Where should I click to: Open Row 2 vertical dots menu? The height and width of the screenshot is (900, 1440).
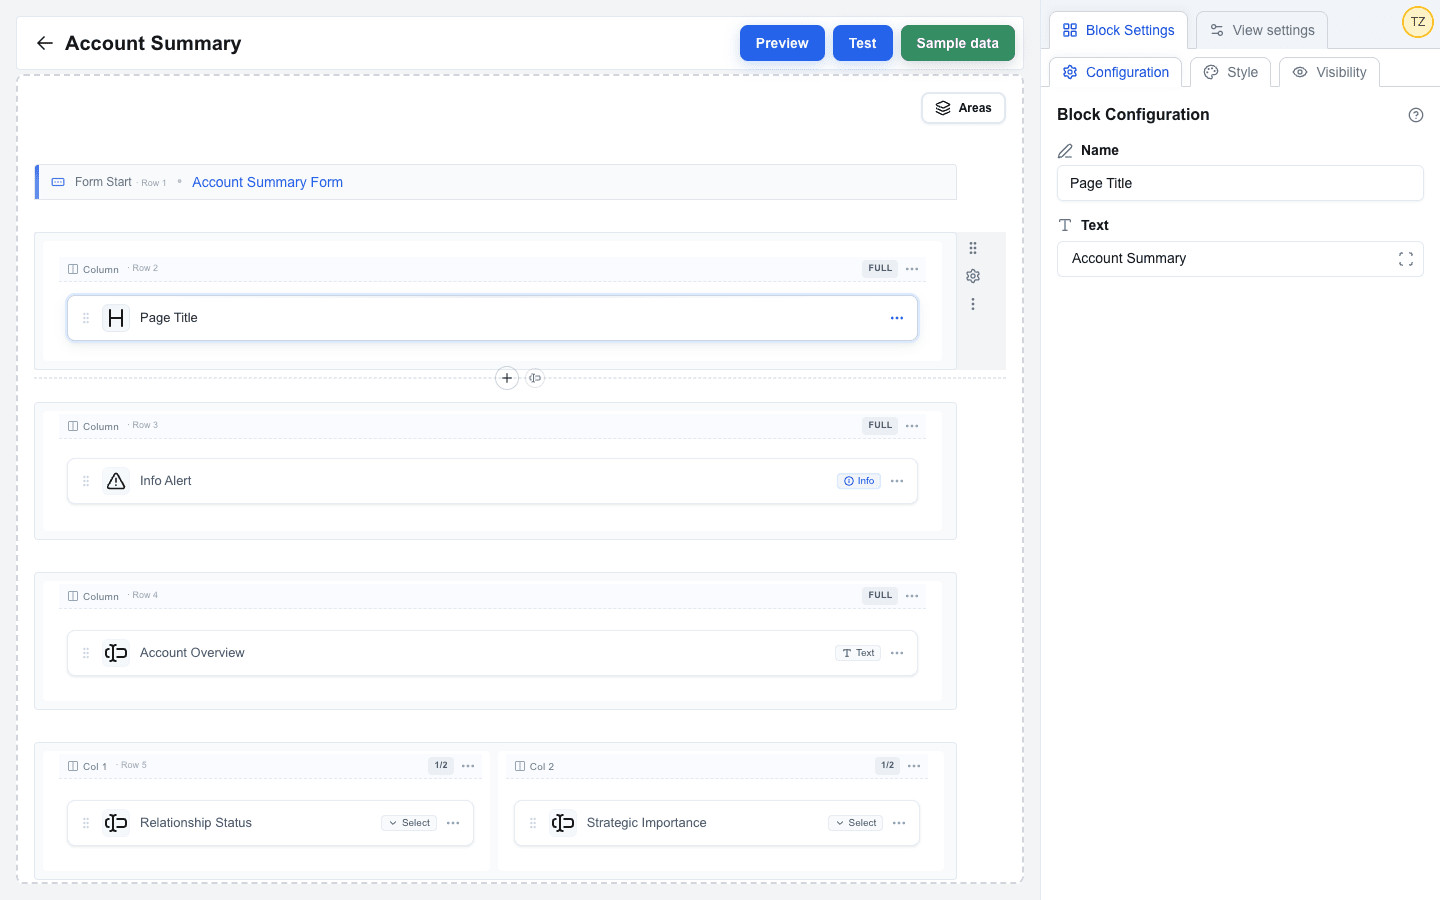(973, 304)
